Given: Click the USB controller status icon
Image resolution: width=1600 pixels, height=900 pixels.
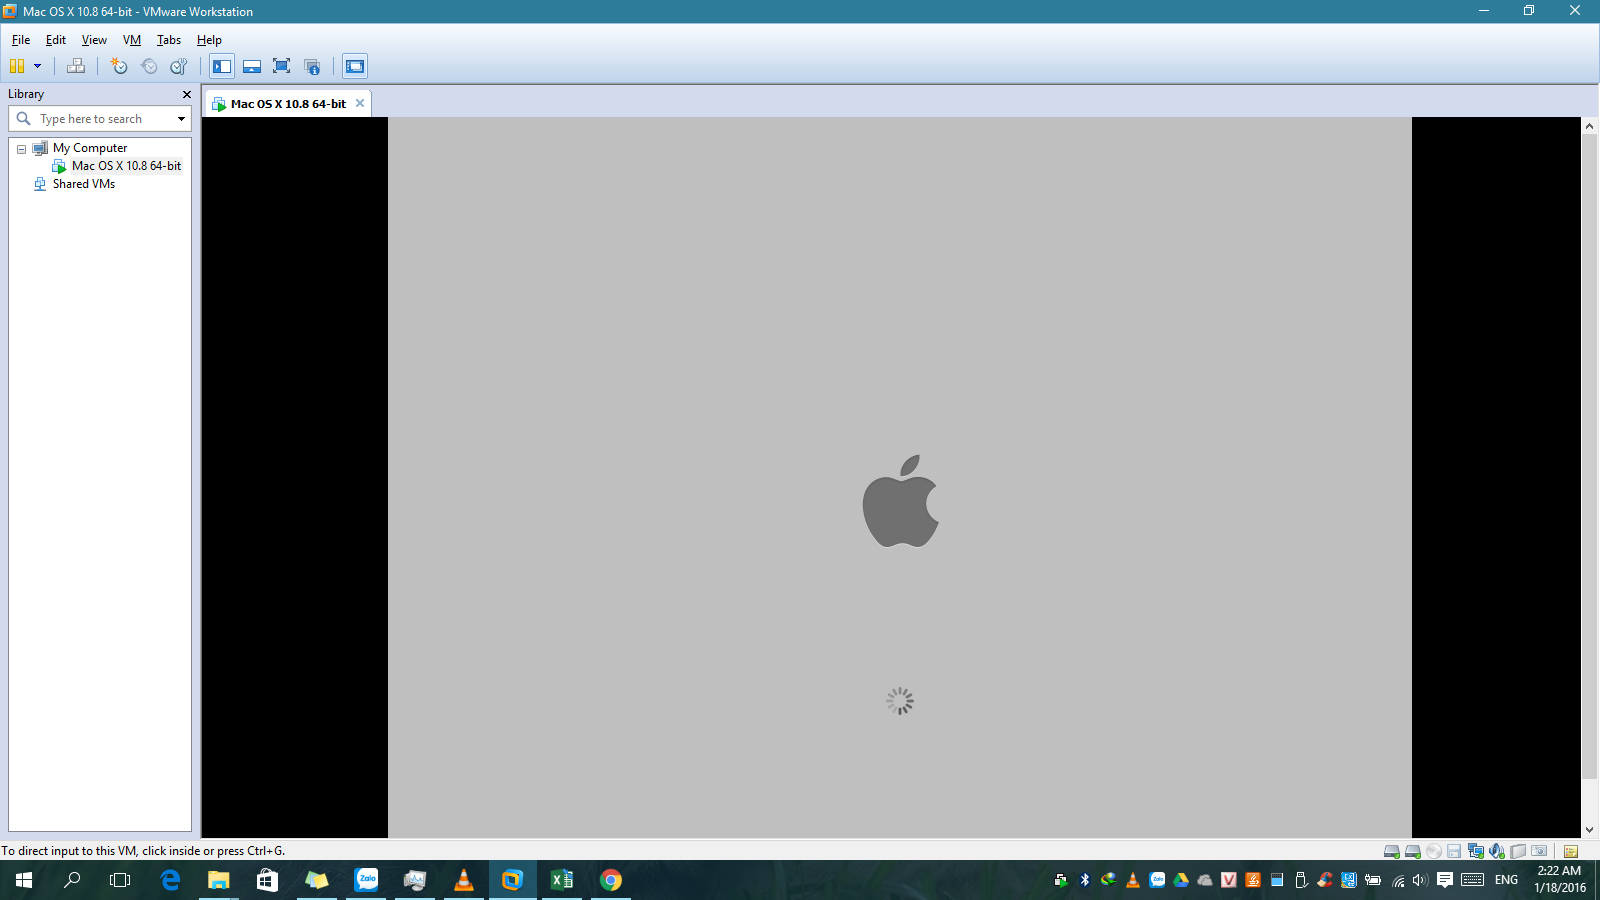Looking at the screenshot, I should pyautogui.click(x=1517, y=851).
